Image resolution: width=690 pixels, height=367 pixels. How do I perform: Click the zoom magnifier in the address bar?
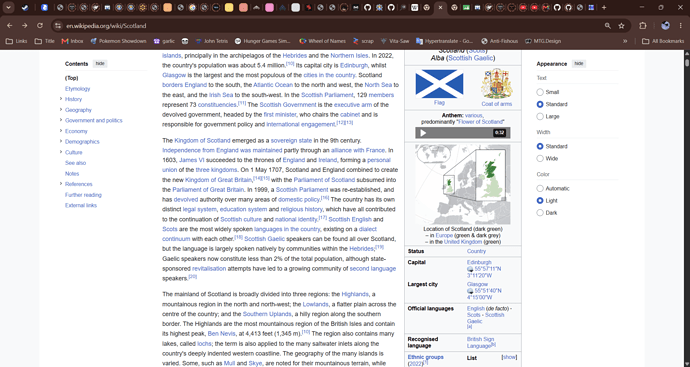pos(608,26)
